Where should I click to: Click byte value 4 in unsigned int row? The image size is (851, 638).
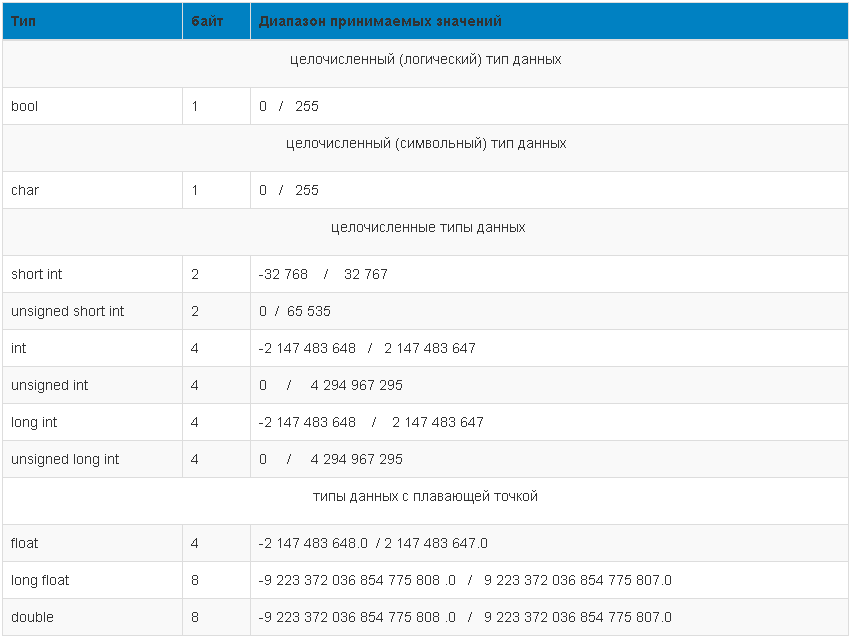195,385
